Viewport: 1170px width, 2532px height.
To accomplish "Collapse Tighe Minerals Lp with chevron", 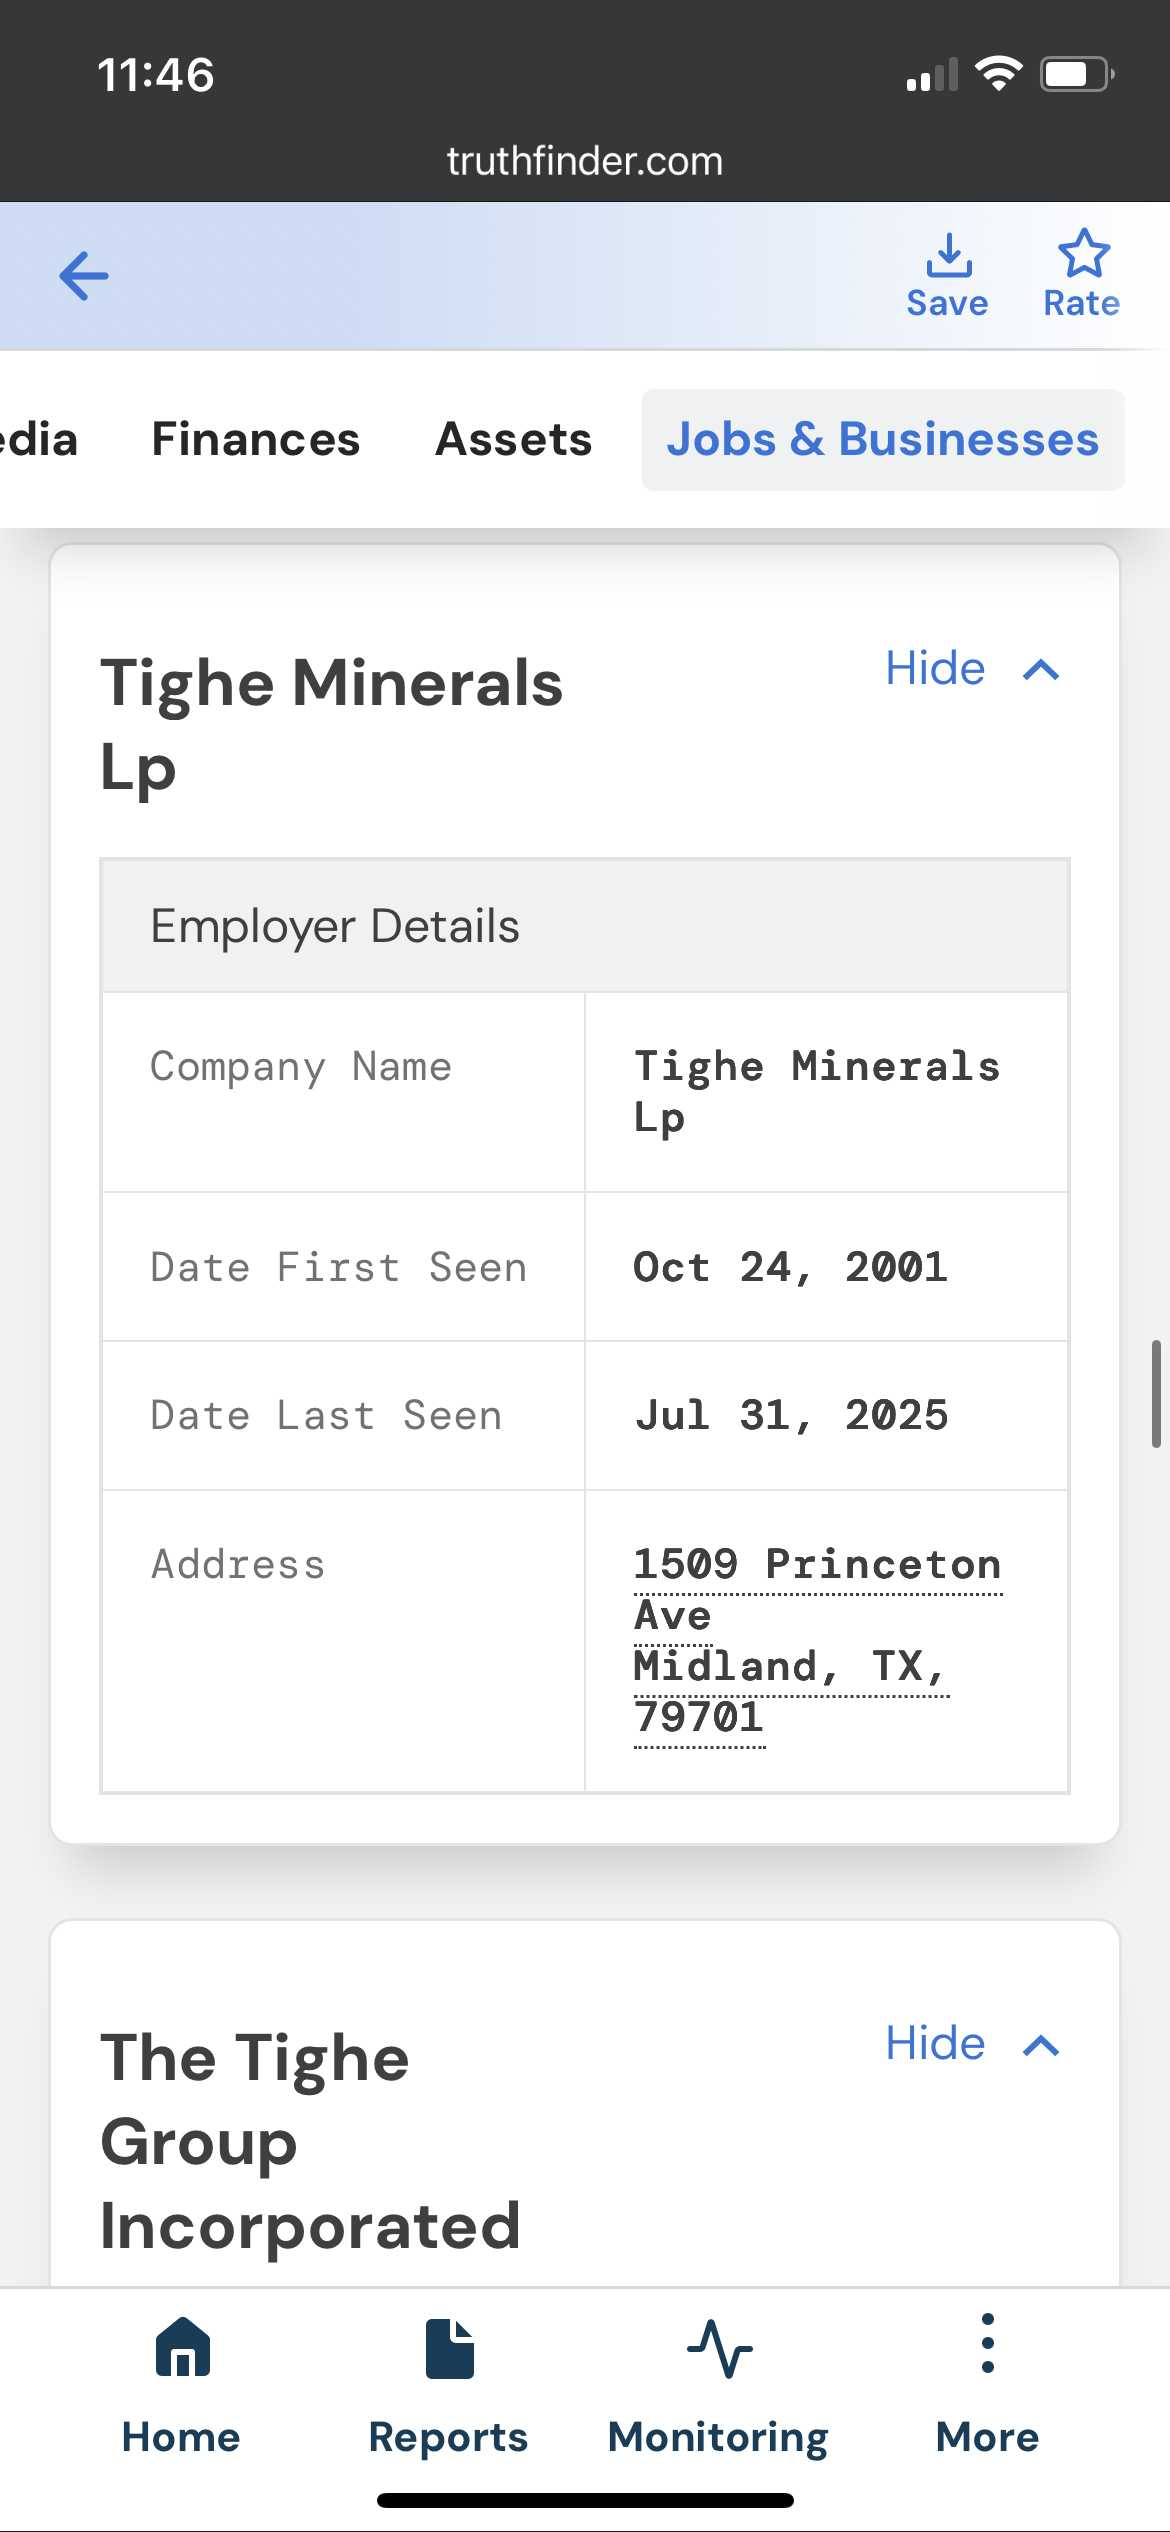I will tap(1041, 670).
